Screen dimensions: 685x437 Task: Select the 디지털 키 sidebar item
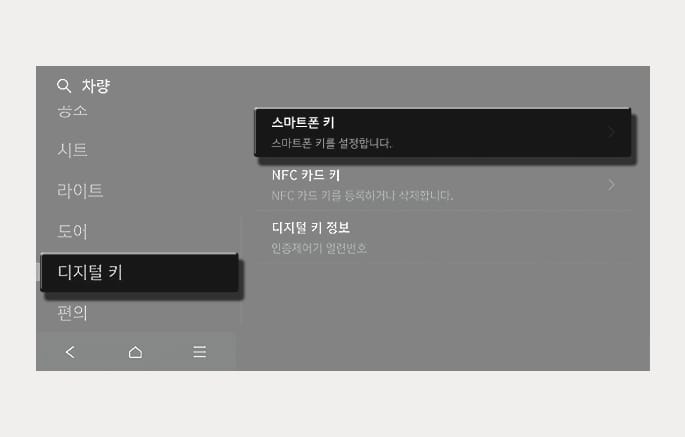(139, 272)
